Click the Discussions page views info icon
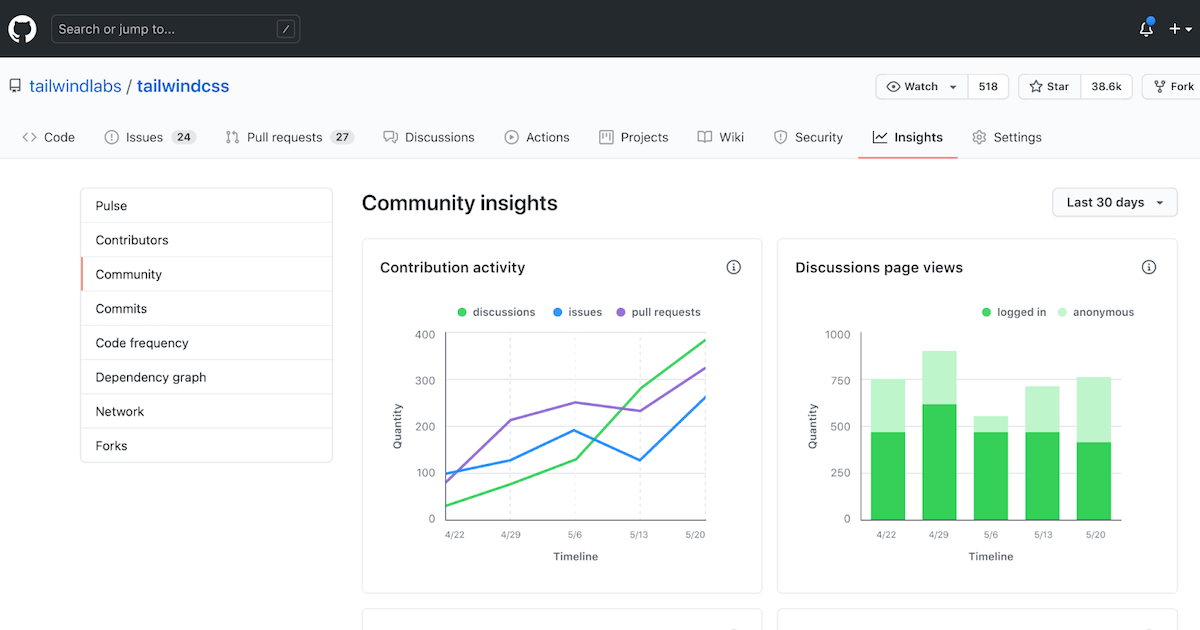The height and width of the screenshot is (630, 1200). click(x=1148, y=267)
